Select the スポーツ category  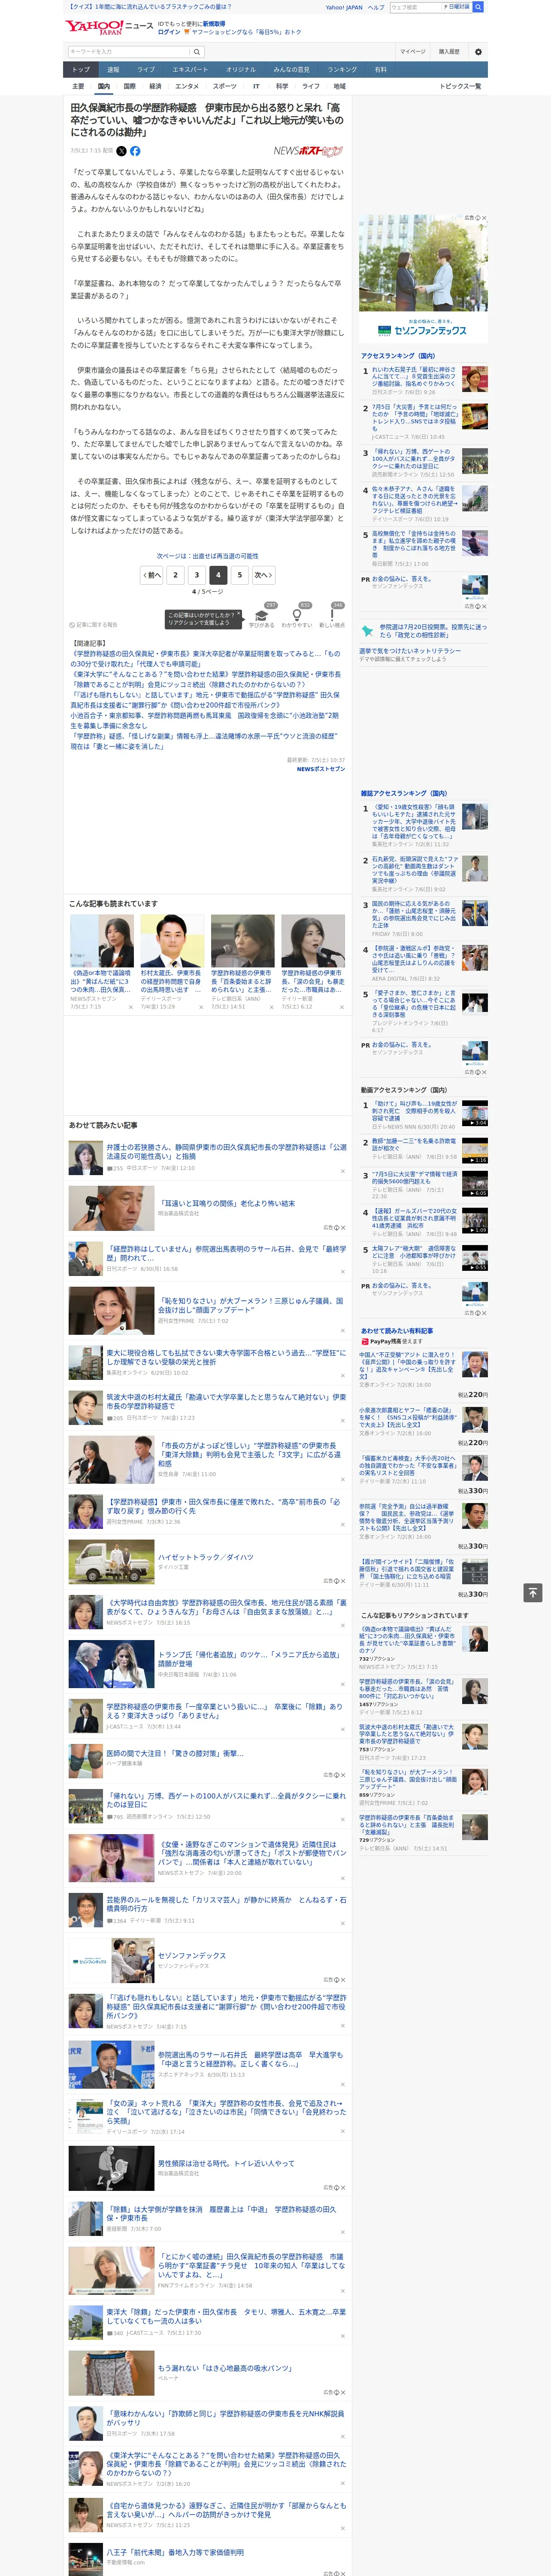coord(225,87)
